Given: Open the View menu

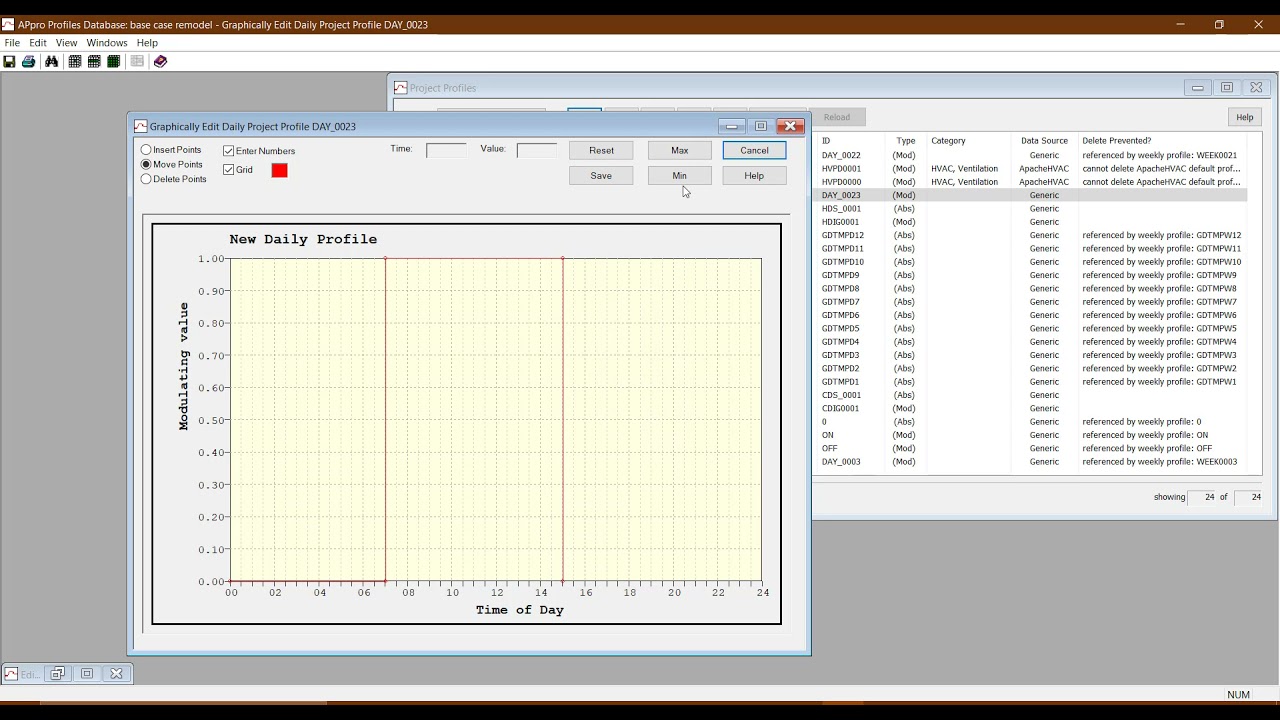Looking at the screenshot, I should (x=66, y=43).
